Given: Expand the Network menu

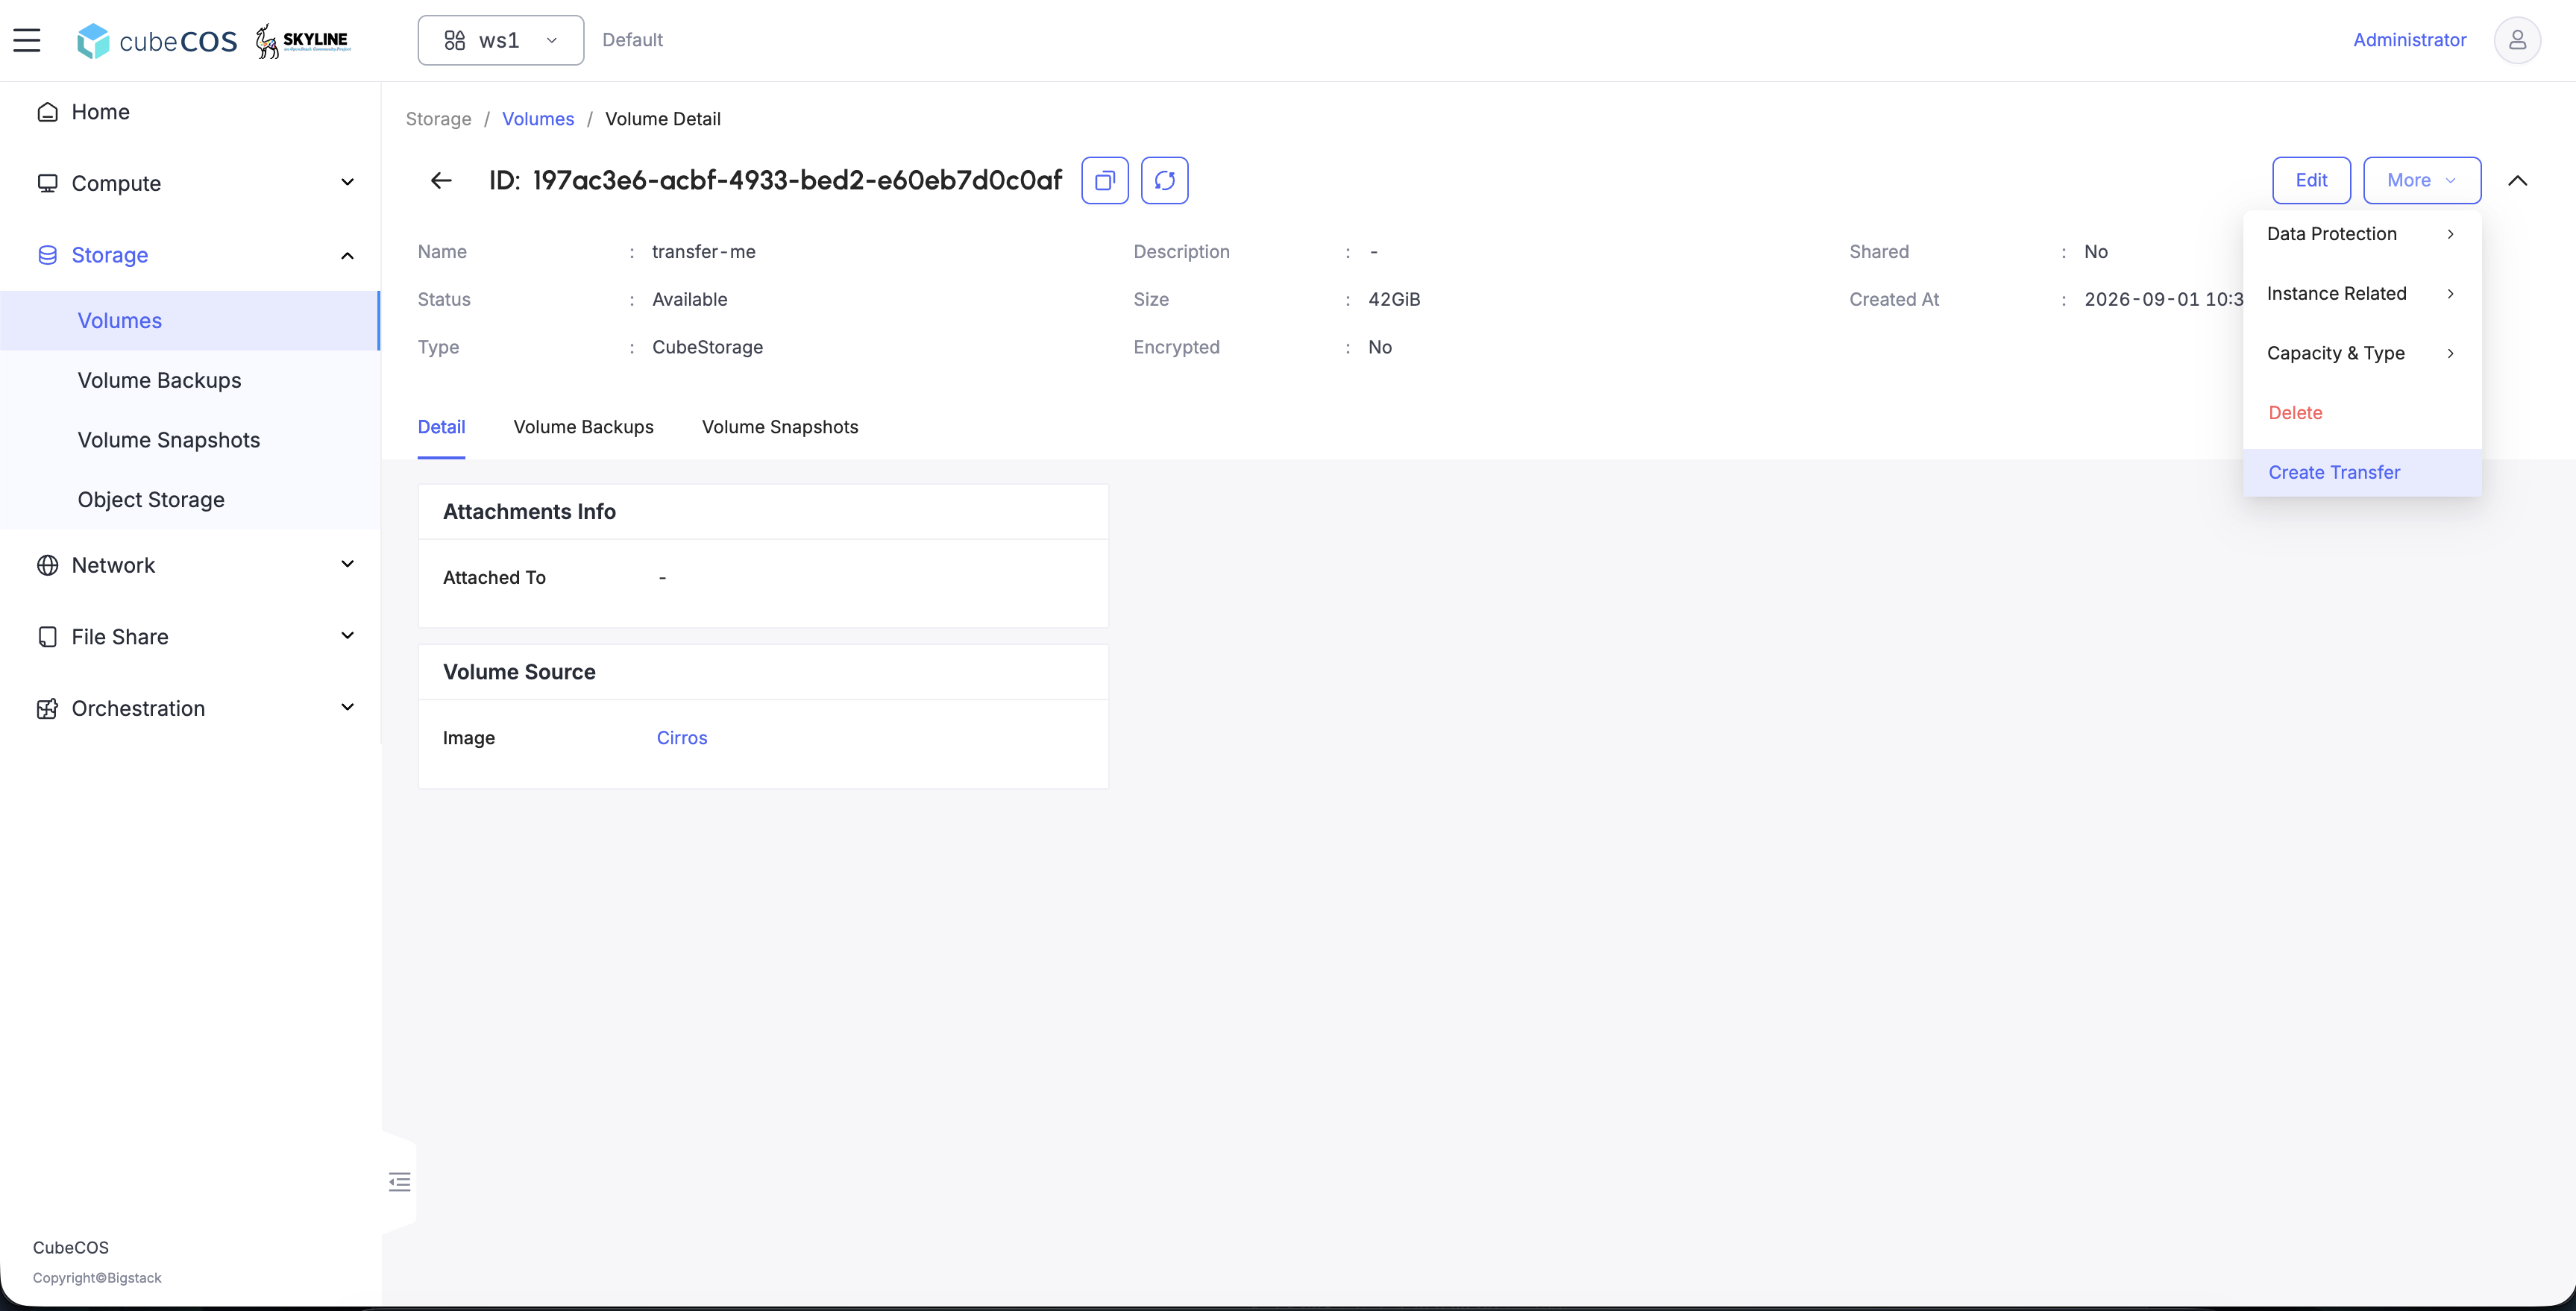Looking at the screenshot, I should tap(190, 565).
